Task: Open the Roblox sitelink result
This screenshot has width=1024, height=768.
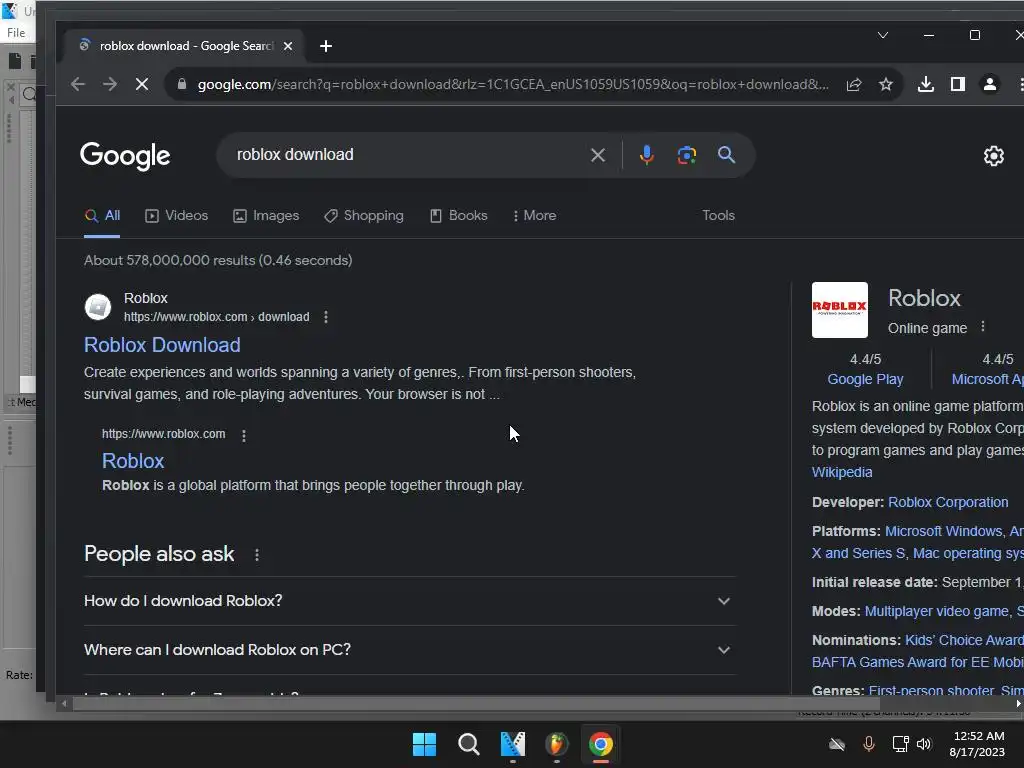Action: 133,461
